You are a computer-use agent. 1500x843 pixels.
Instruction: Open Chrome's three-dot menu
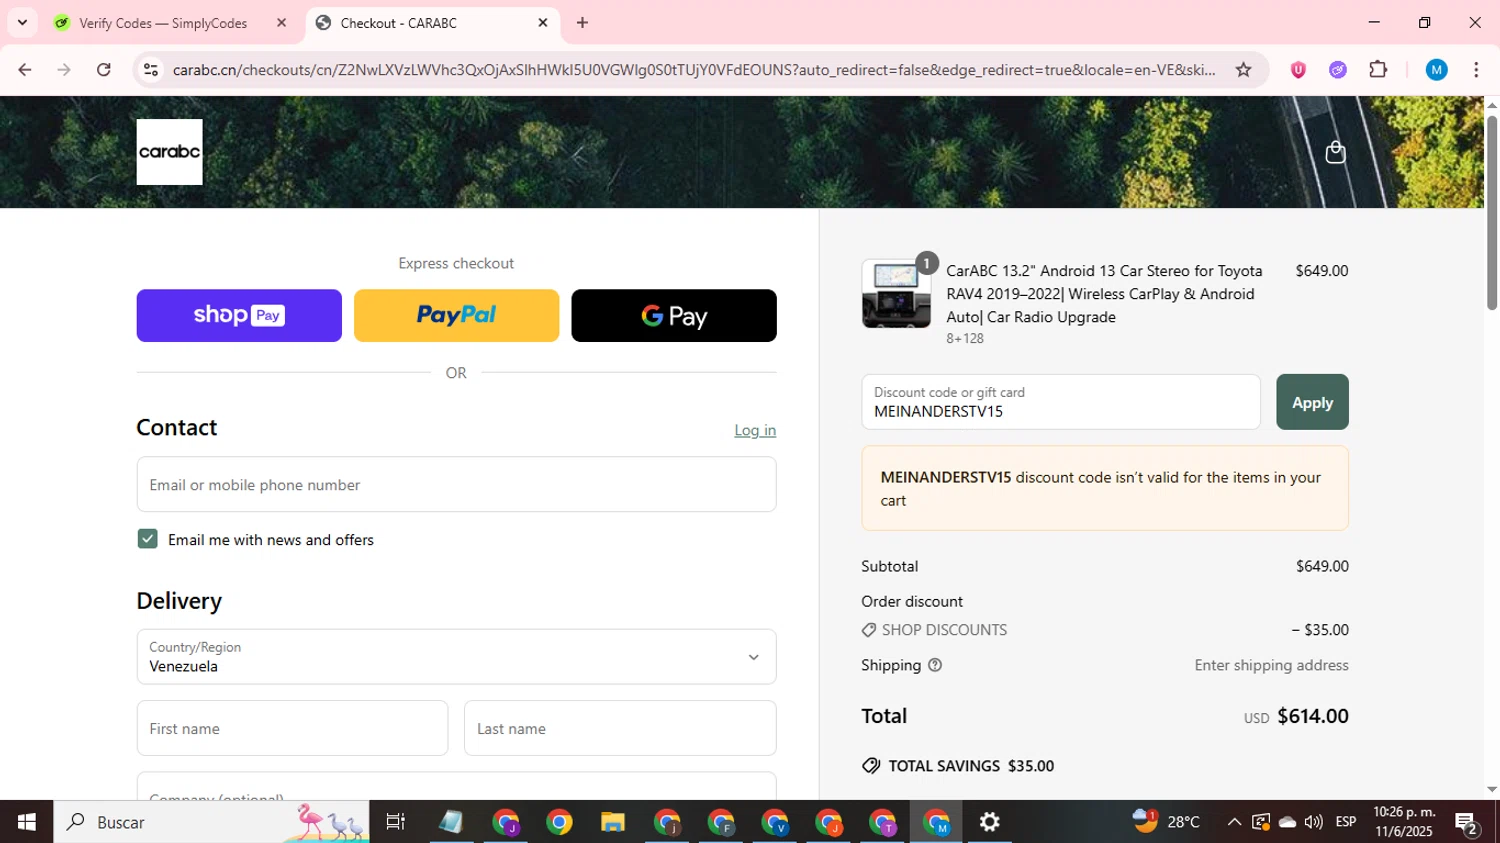point(1476,70)
